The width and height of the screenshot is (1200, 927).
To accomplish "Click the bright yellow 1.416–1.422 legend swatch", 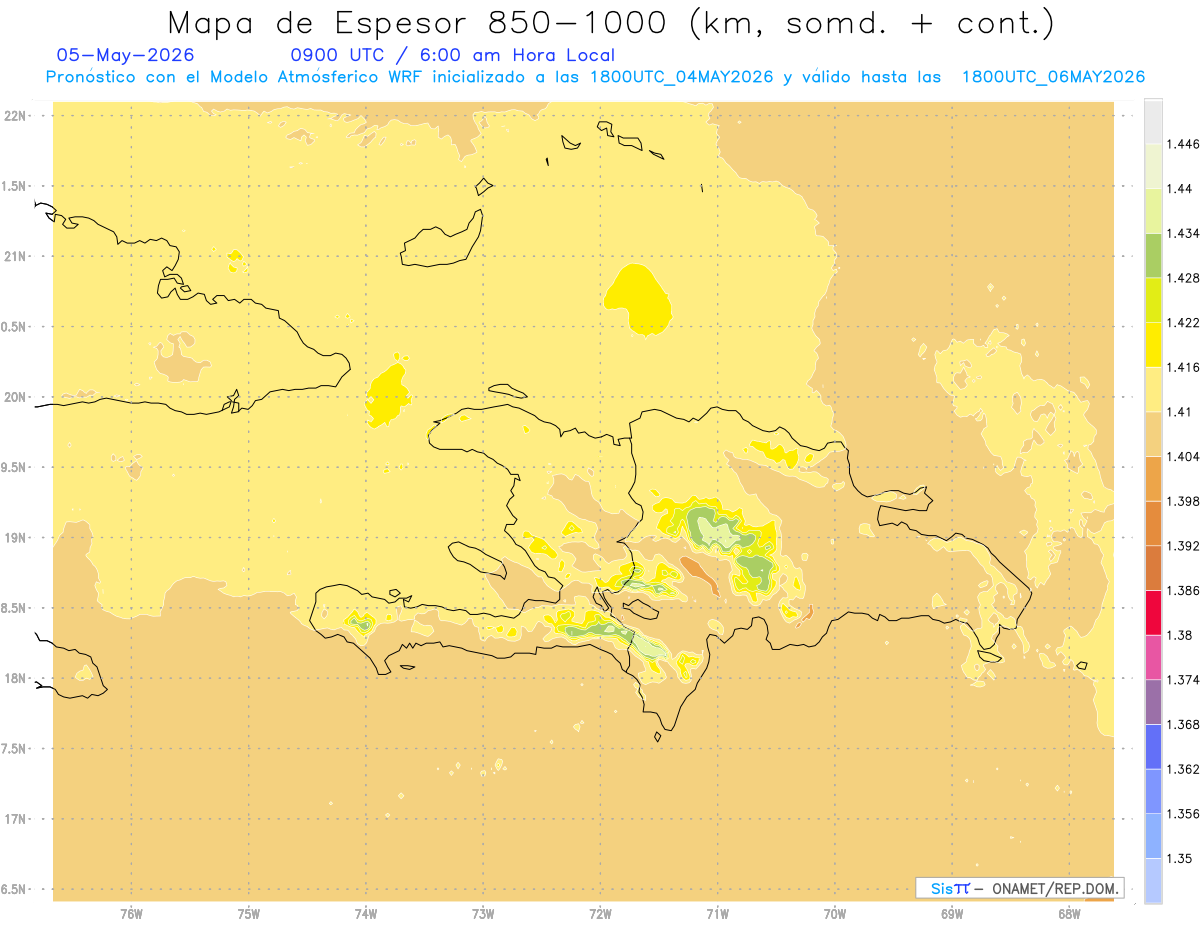I will point(1153,344).
